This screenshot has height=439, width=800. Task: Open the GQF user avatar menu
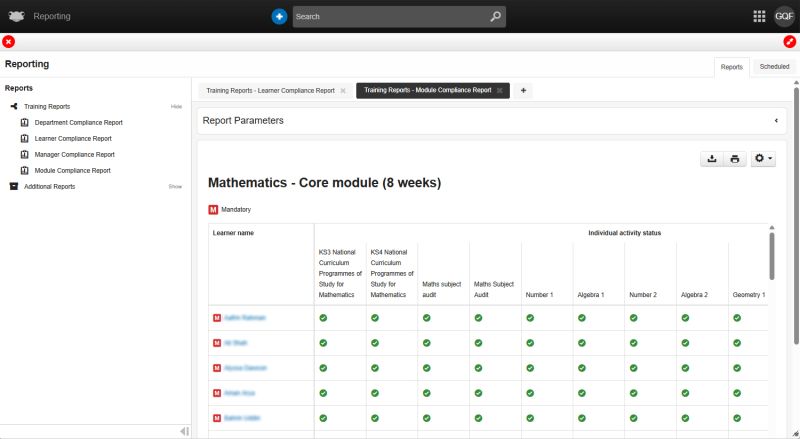click(784, 16)
